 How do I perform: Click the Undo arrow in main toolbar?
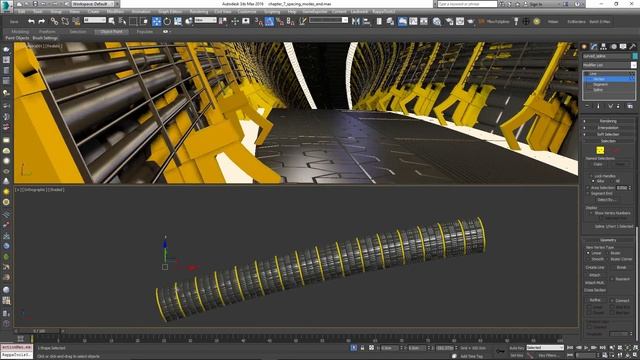[x=31, y=21]
